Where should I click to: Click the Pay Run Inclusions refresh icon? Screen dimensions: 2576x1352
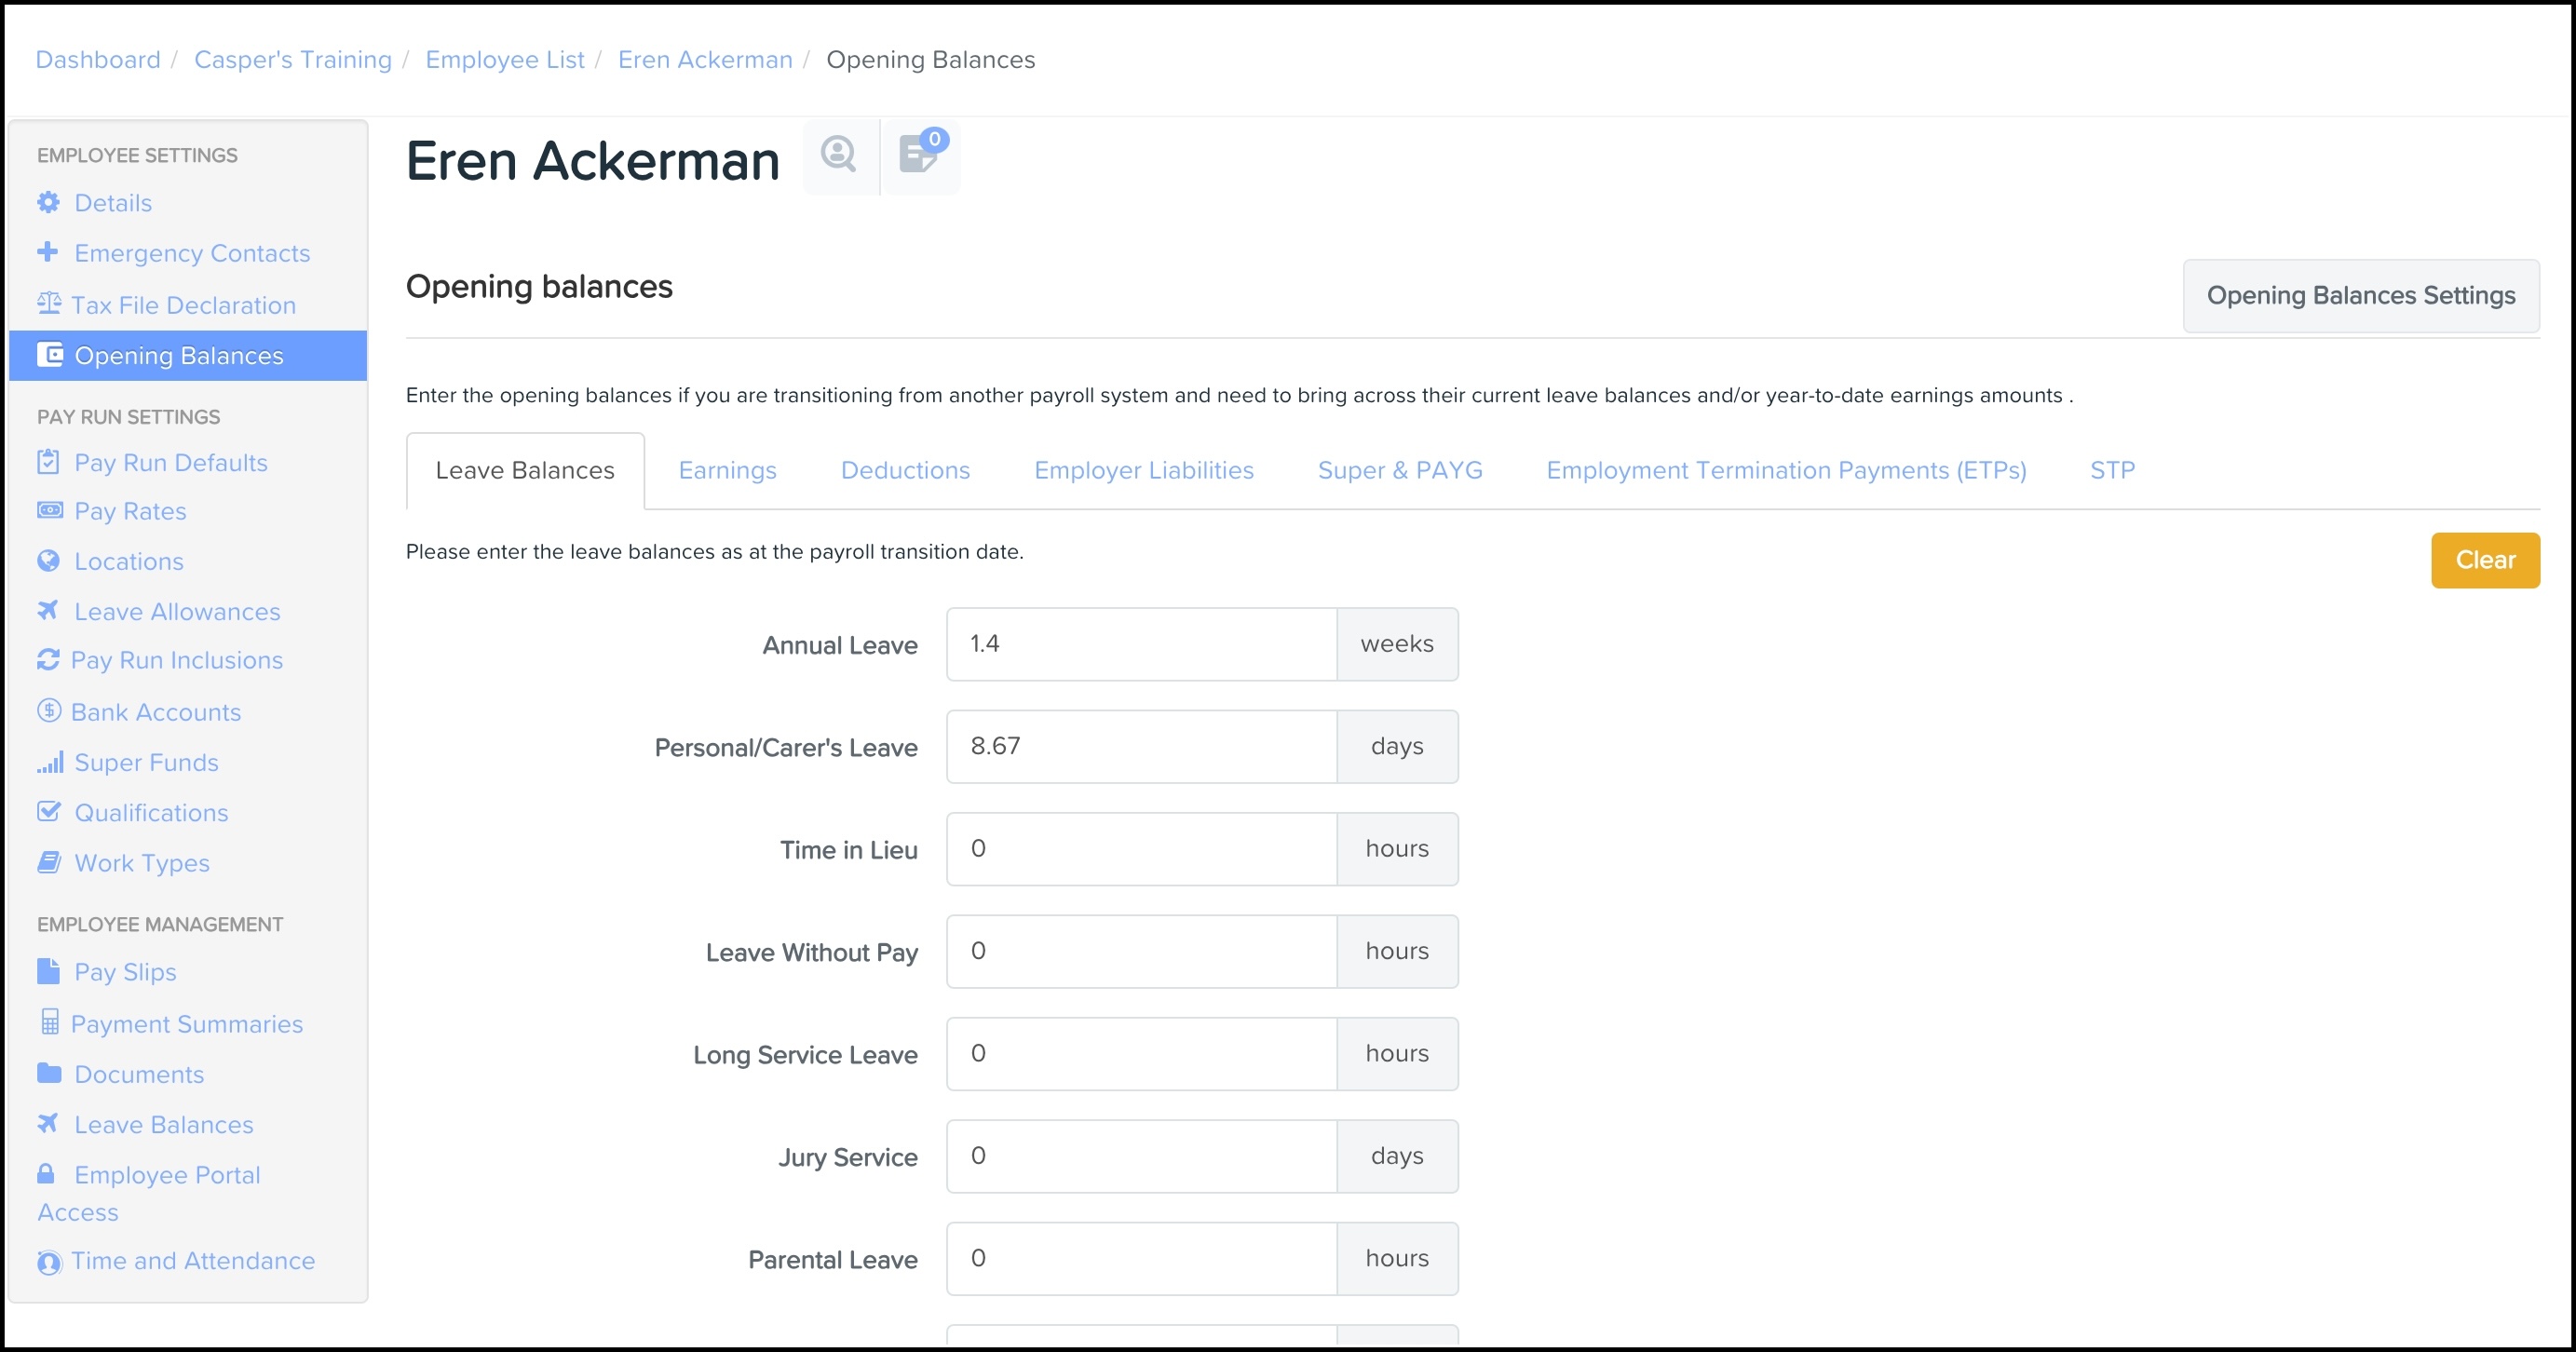[48, 660]
